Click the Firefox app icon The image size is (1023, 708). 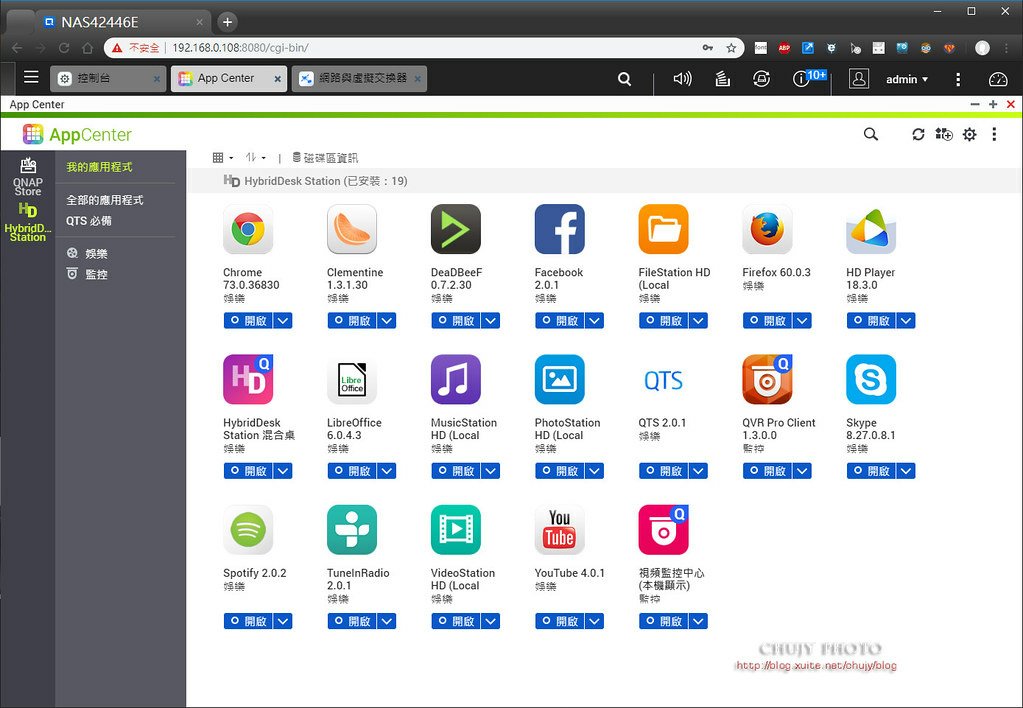click(767, 229)
